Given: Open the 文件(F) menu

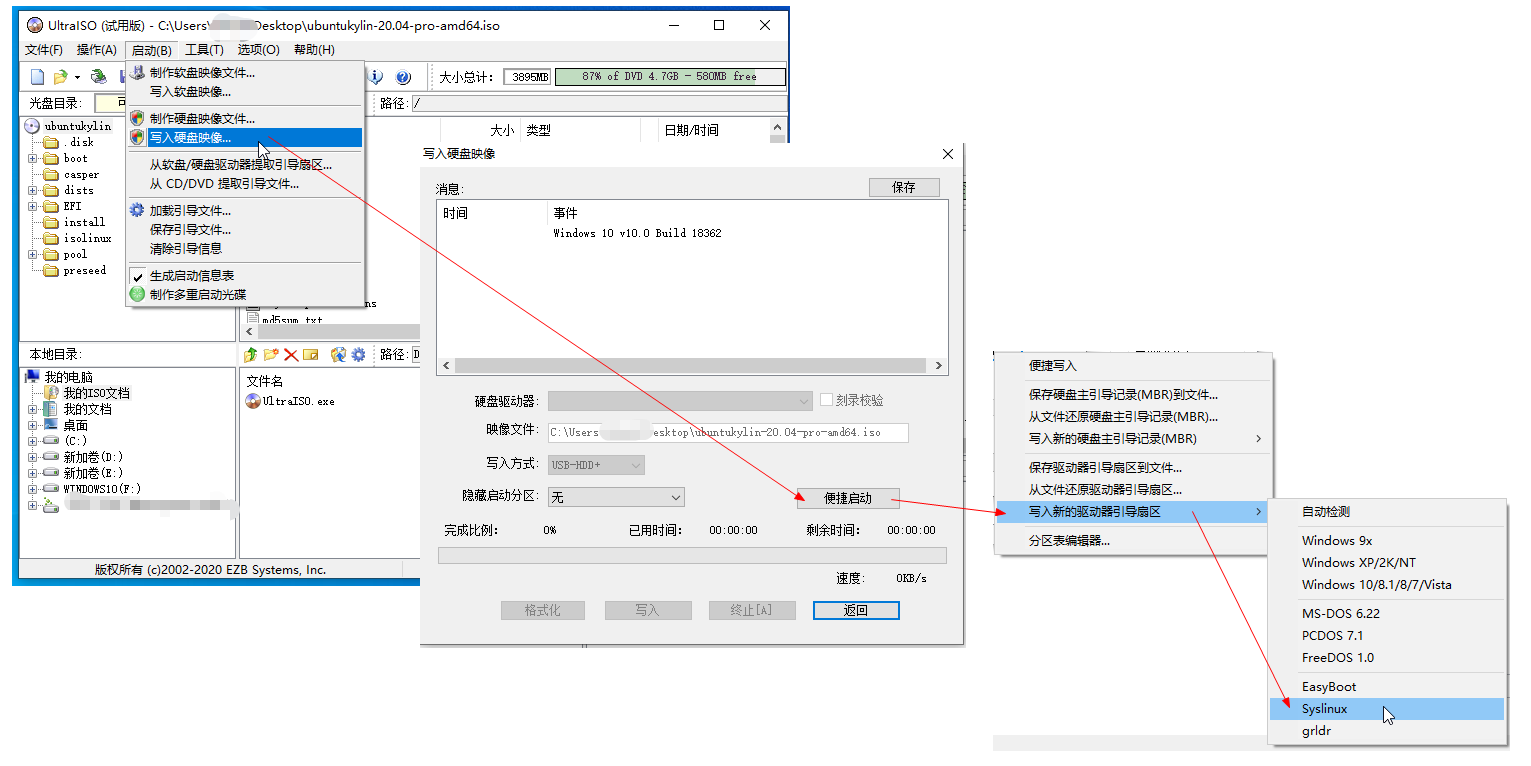Looking at the screenshot, I should click(x=44, y=50).
